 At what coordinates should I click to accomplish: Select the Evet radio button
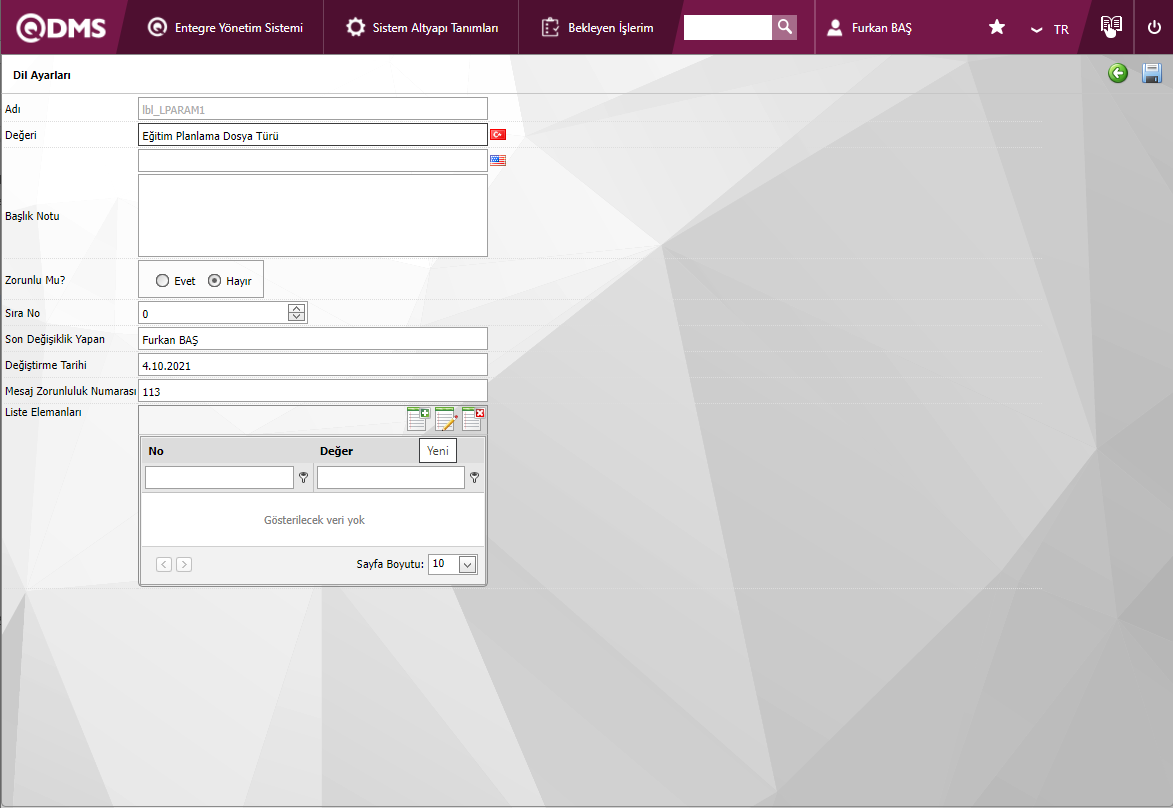pos(163,281)
